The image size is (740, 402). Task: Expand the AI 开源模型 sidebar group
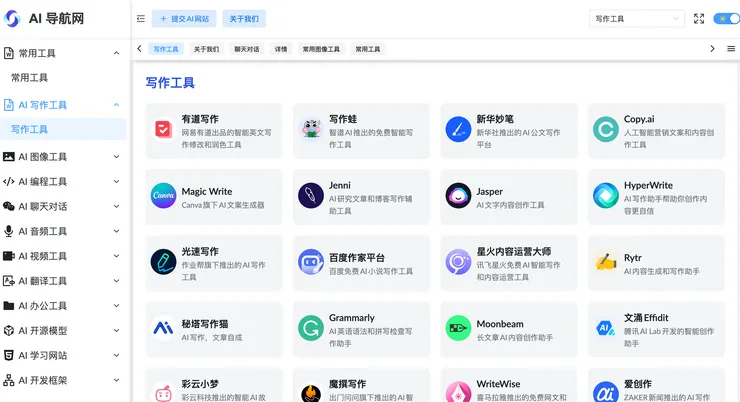tap(63, 331)
